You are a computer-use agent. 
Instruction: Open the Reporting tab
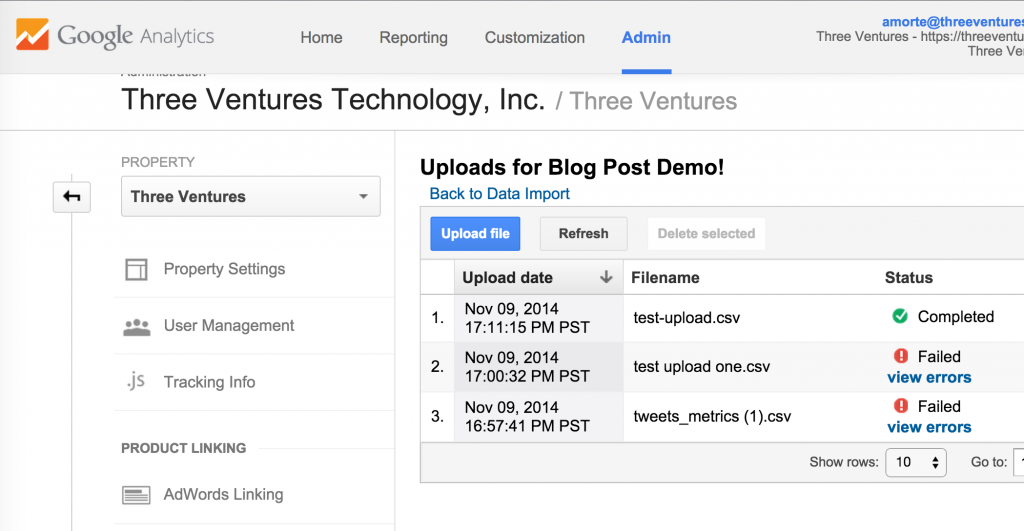(x=413, y=38)
